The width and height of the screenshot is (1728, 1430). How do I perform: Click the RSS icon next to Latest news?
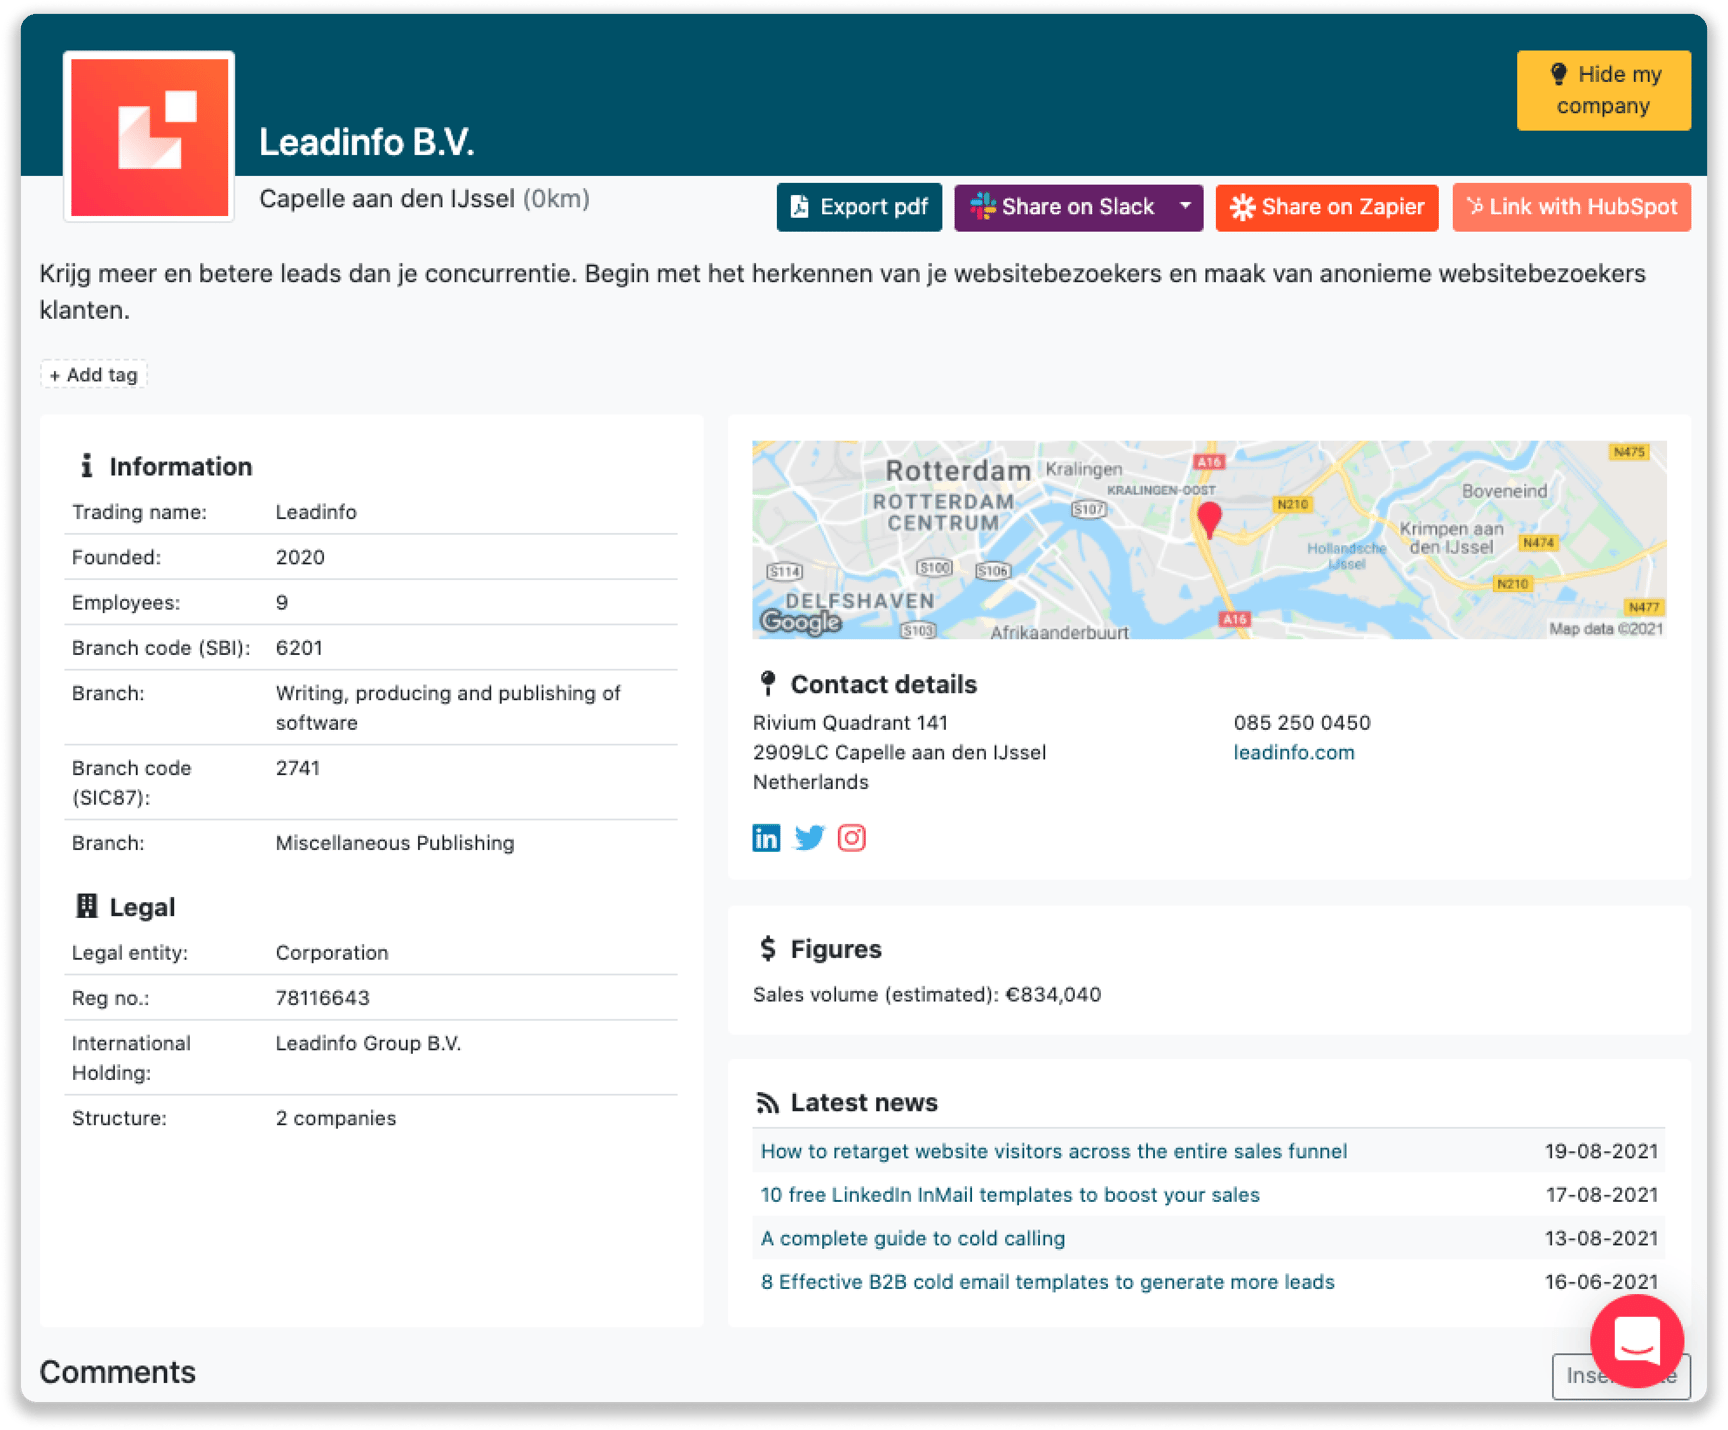[768, 1102]
